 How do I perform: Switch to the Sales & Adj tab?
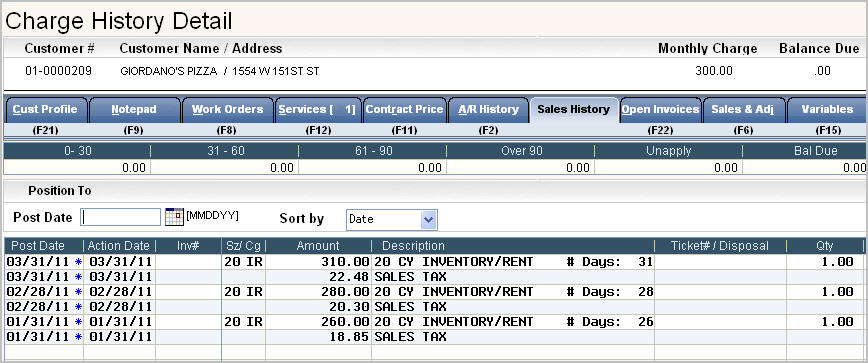(743, 110)
